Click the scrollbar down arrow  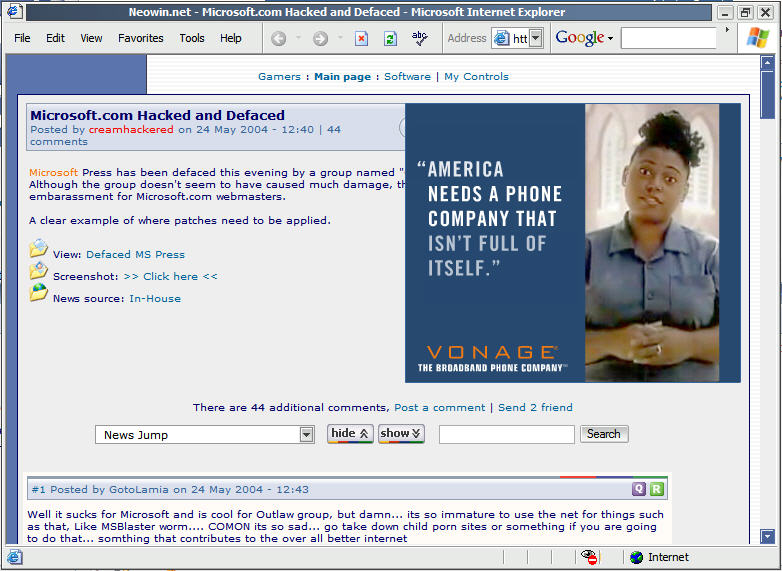click(x=767, y=536)
